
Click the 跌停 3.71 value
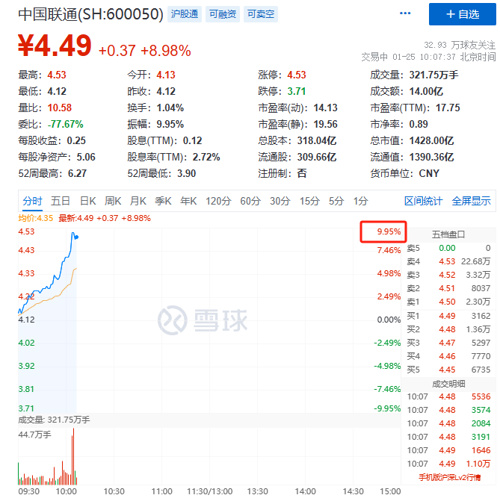tap(296, 91)
